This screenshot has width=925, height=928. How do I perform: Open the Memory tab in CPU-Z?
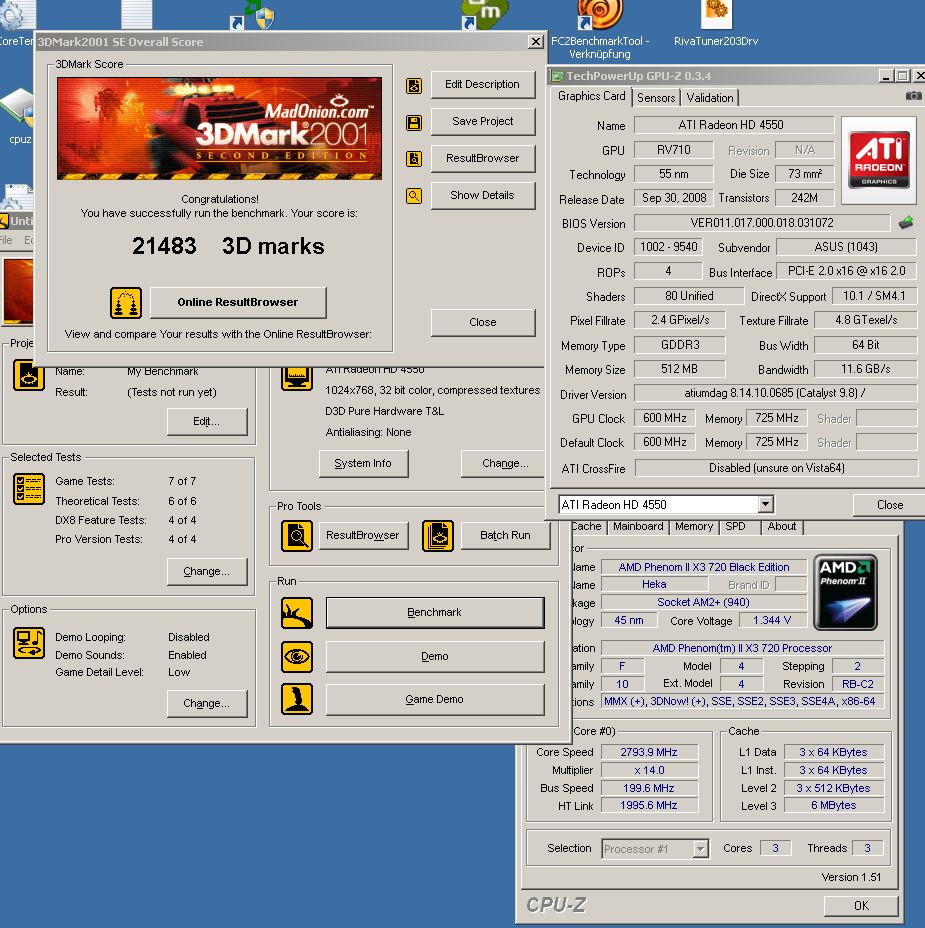(x=694, y=526)
